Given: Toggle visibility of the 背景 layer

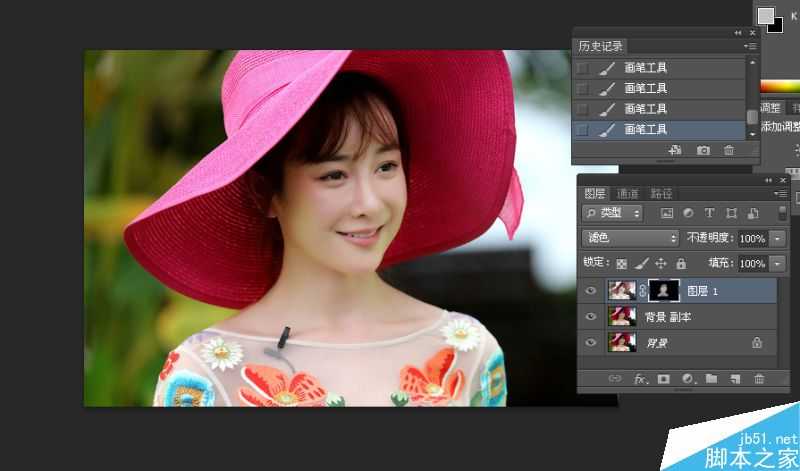Looking at the screenshot, I should [591, 342].
